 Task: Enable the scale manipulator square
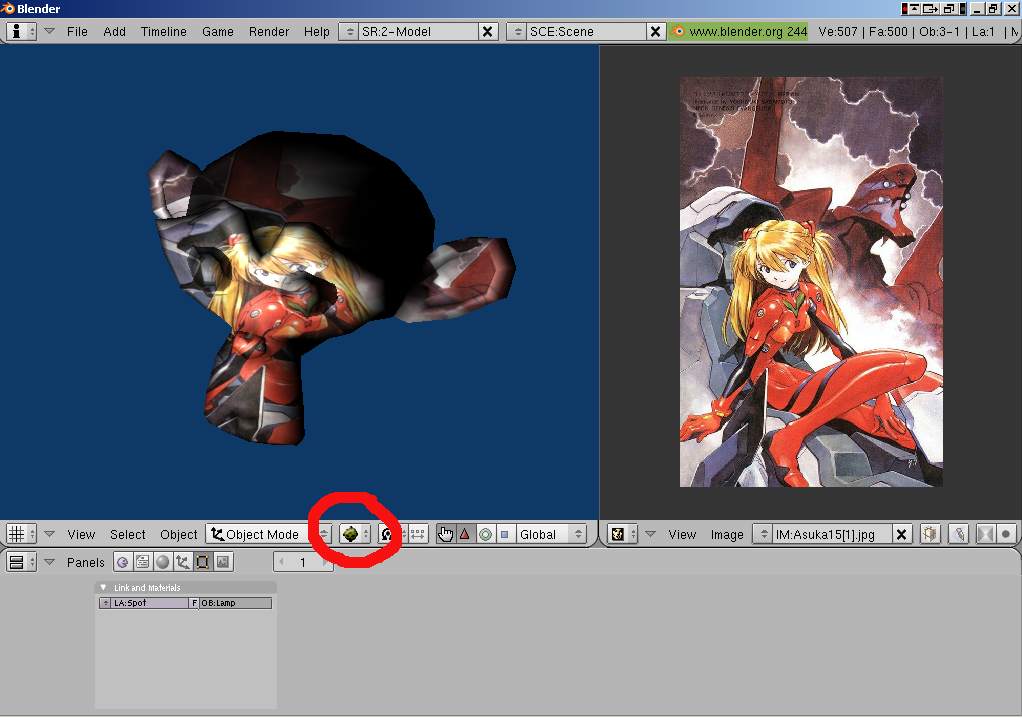click(x=504, y=534)
